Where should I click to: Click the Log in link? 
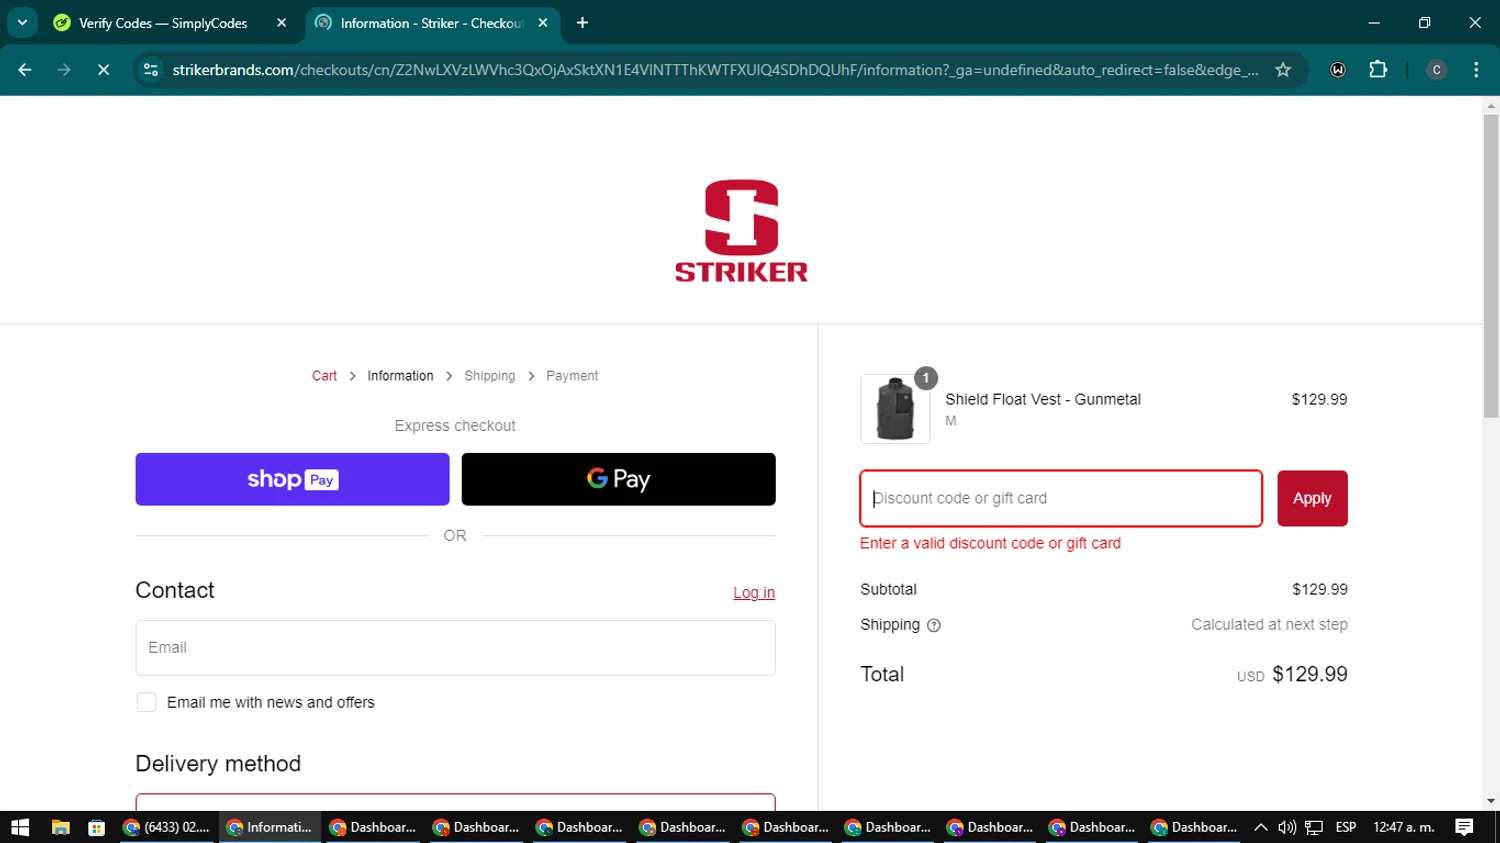[754, 593]
